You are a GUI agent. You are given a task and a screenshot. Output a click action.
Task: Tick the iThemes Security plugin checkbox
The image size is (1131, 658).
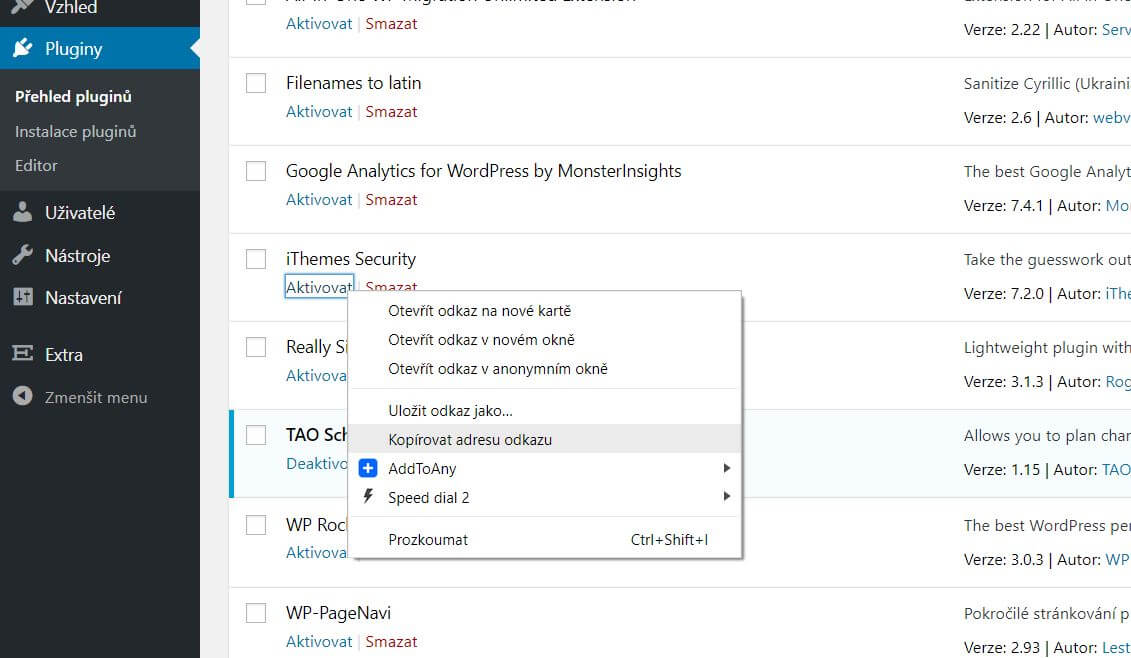point(256,259)
